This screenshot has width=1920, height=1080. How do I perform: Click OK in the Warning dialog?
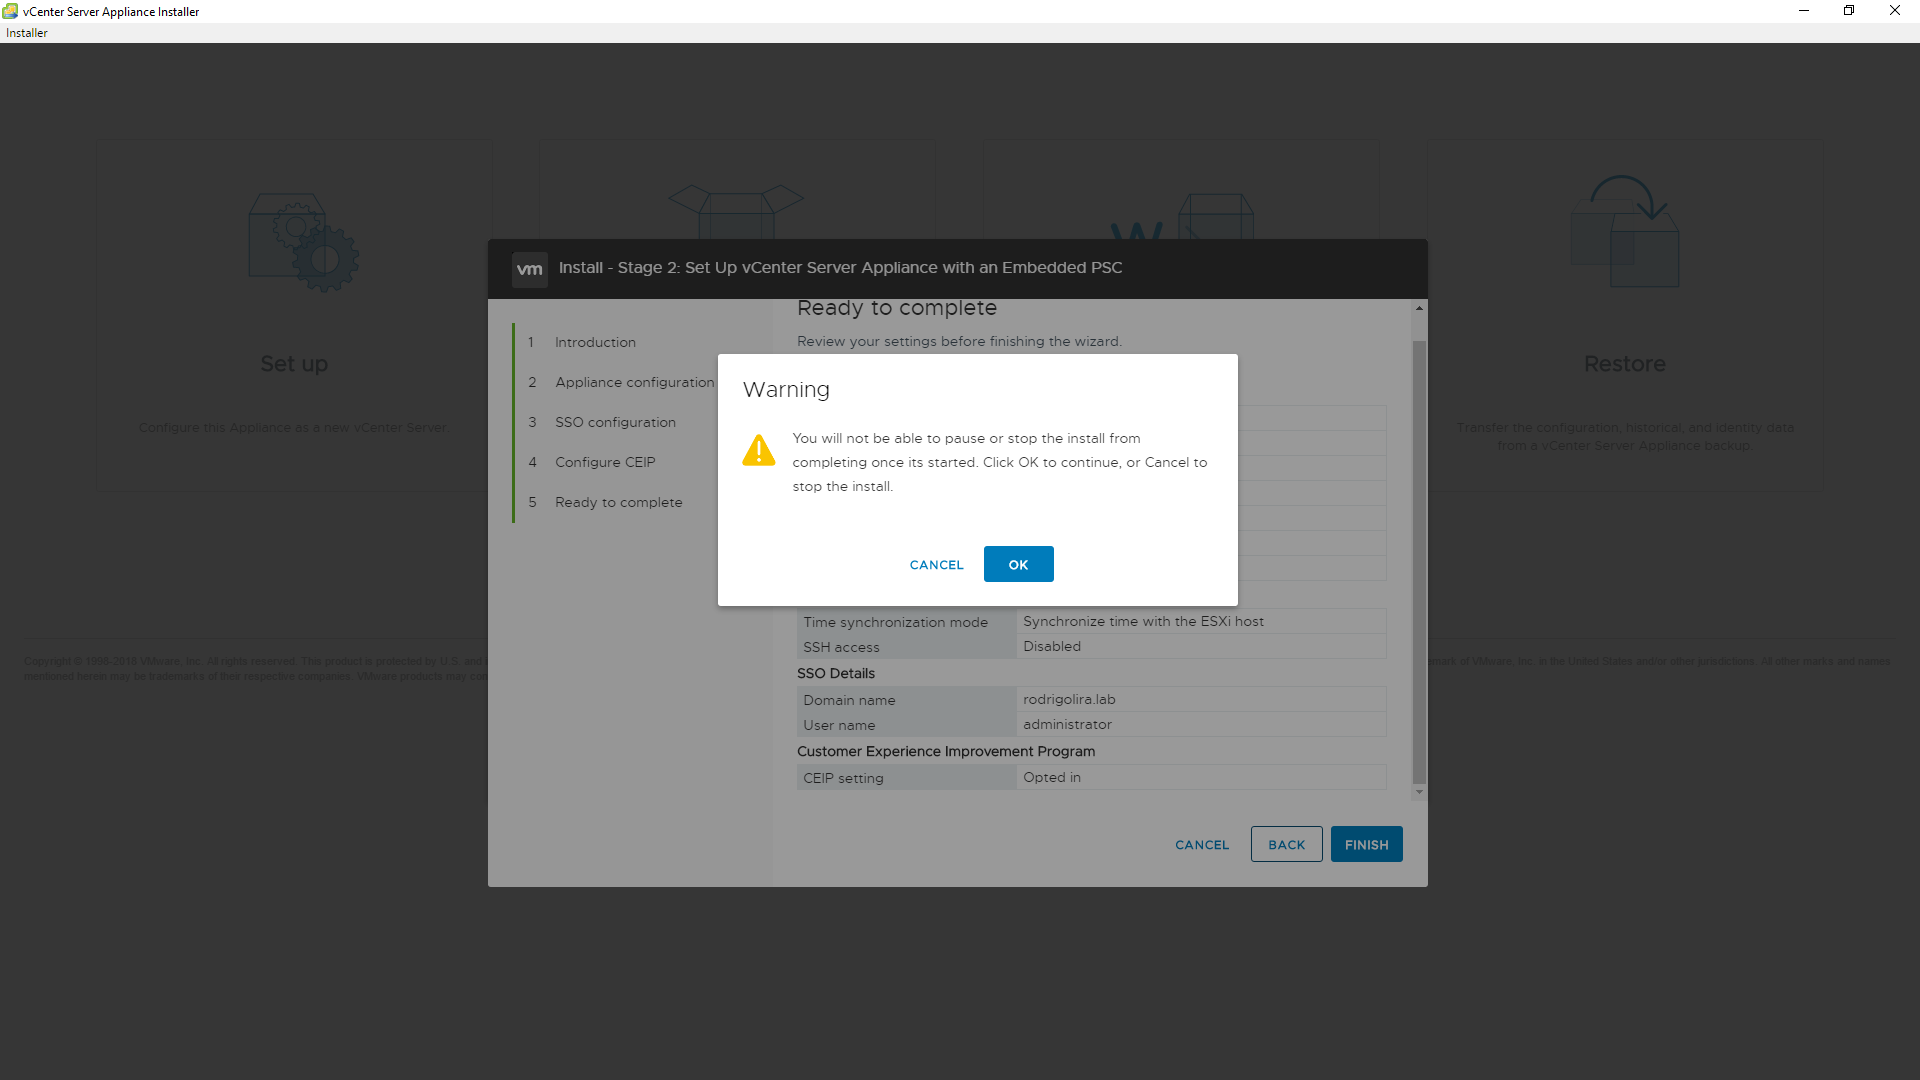coord(1018,564)
